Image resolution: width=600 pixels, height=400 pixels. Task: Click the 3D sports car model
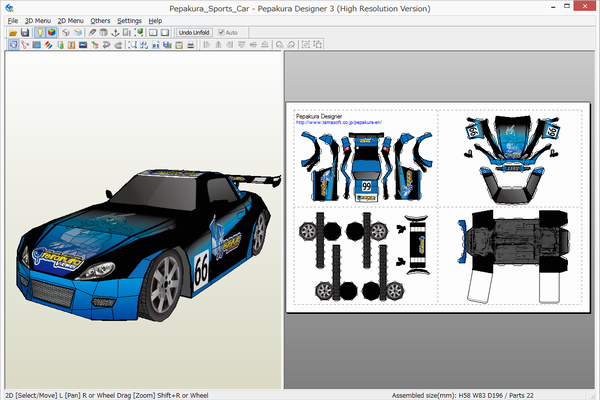coord(147,245)
